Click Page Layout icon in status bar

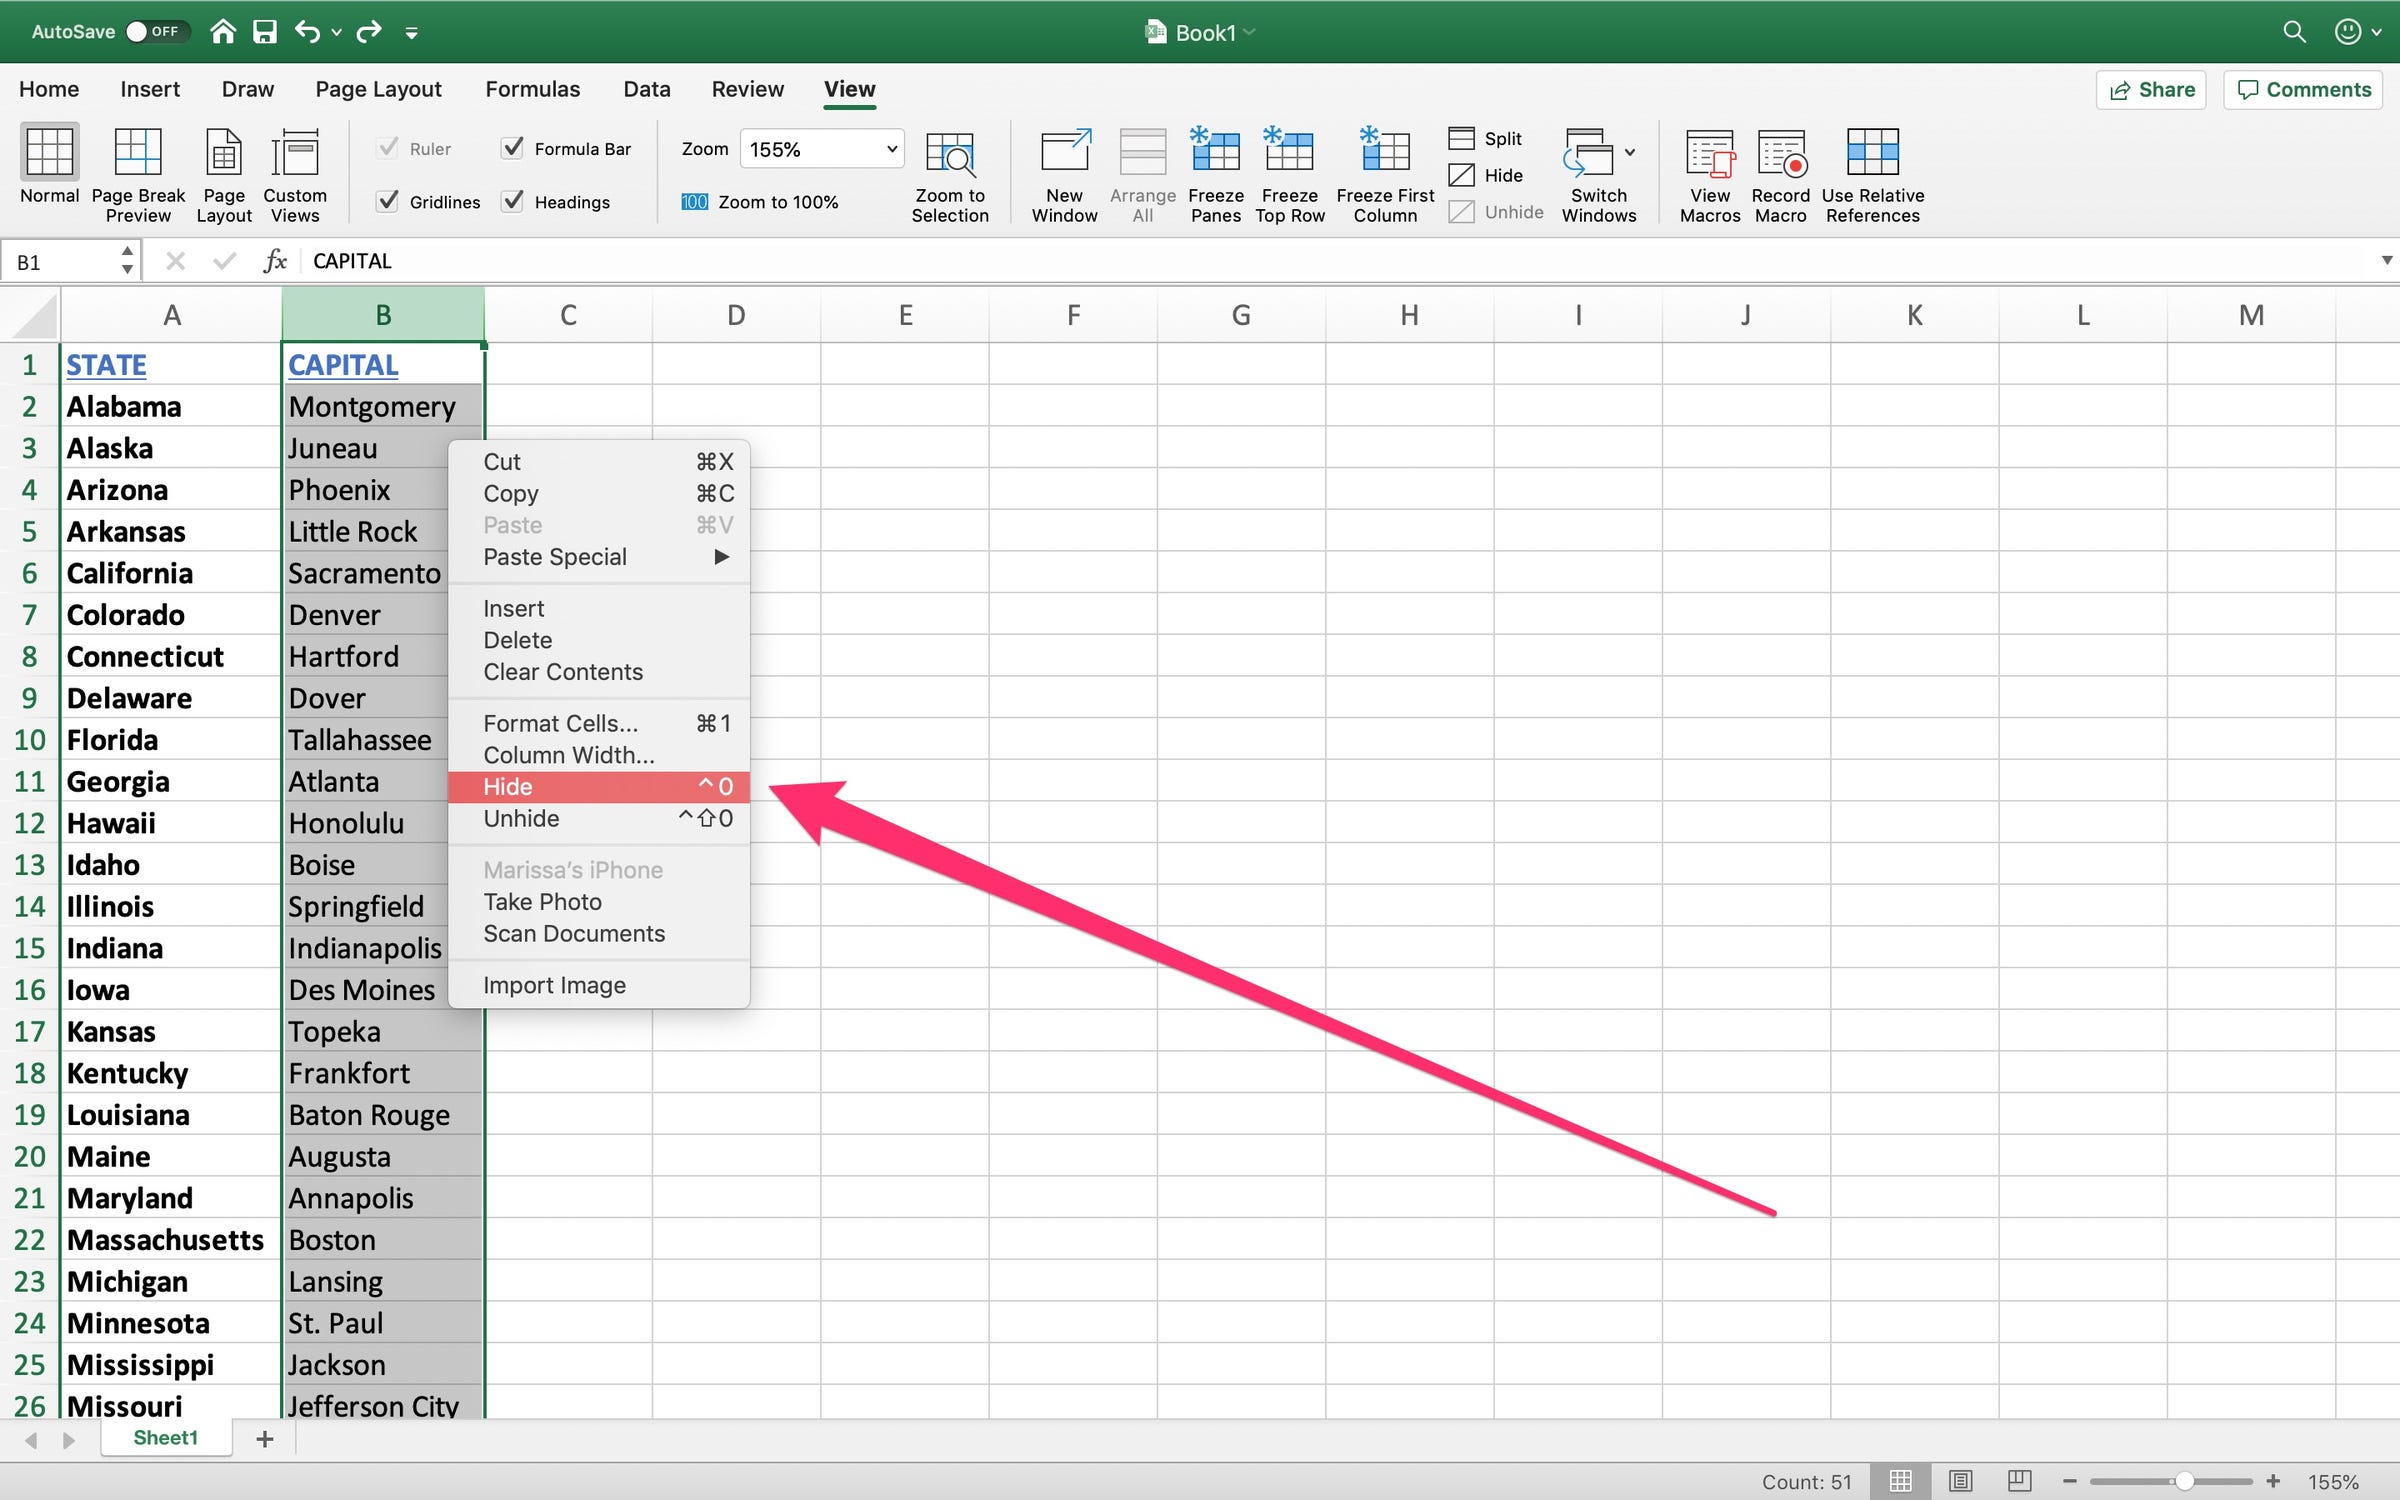point(1960,1481)
